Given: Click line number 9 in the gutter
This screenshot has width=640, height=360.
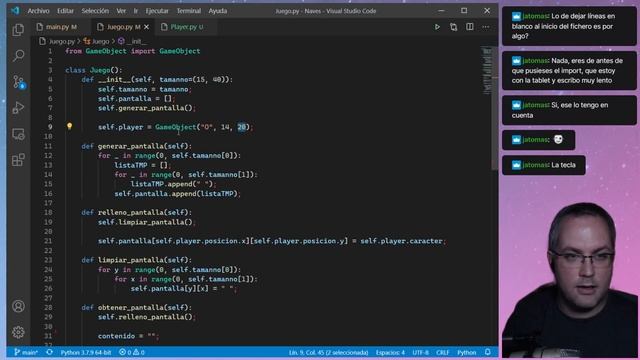Looking at the screenshot, I should [x=50, y=127].
